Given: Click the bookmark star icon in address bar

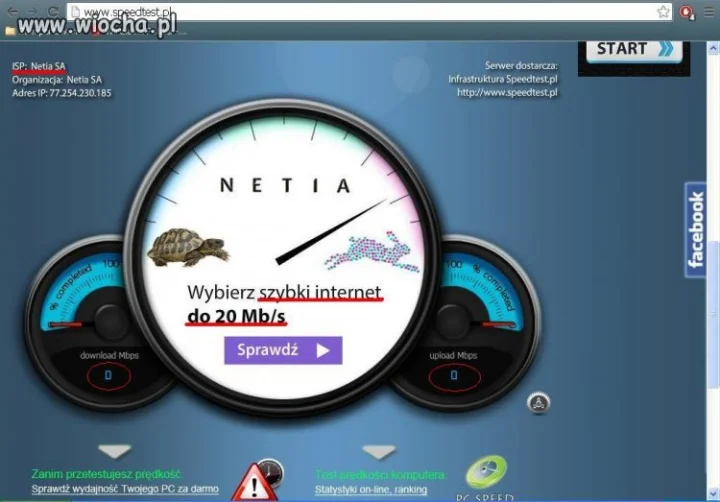Looking at the screenshot, I should (x=663, y=11).
